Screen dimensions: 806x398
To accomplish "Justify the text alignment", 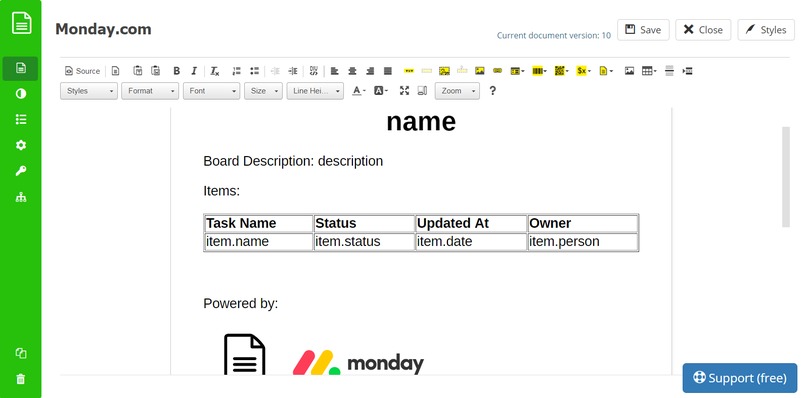I will click(388, 71).
